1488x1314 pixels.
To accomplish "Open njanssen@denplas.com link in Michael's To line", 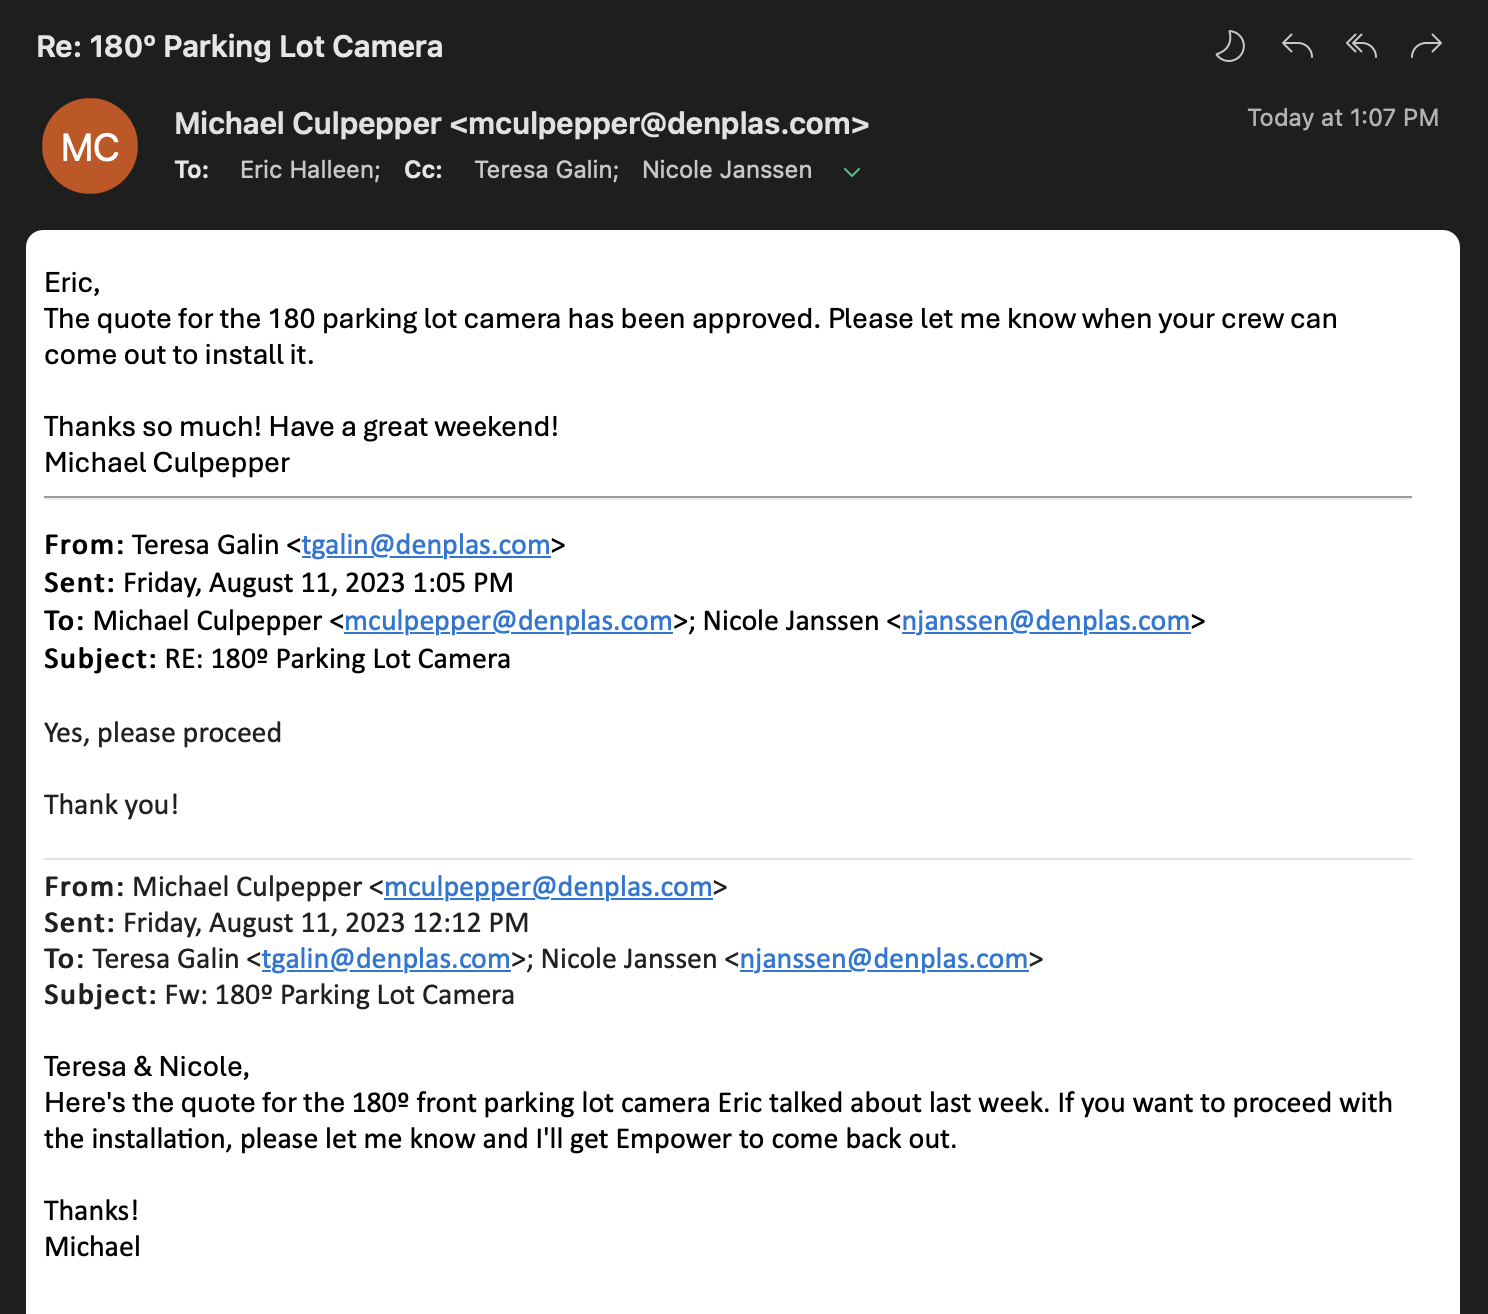I will click(x=884, y=959).
